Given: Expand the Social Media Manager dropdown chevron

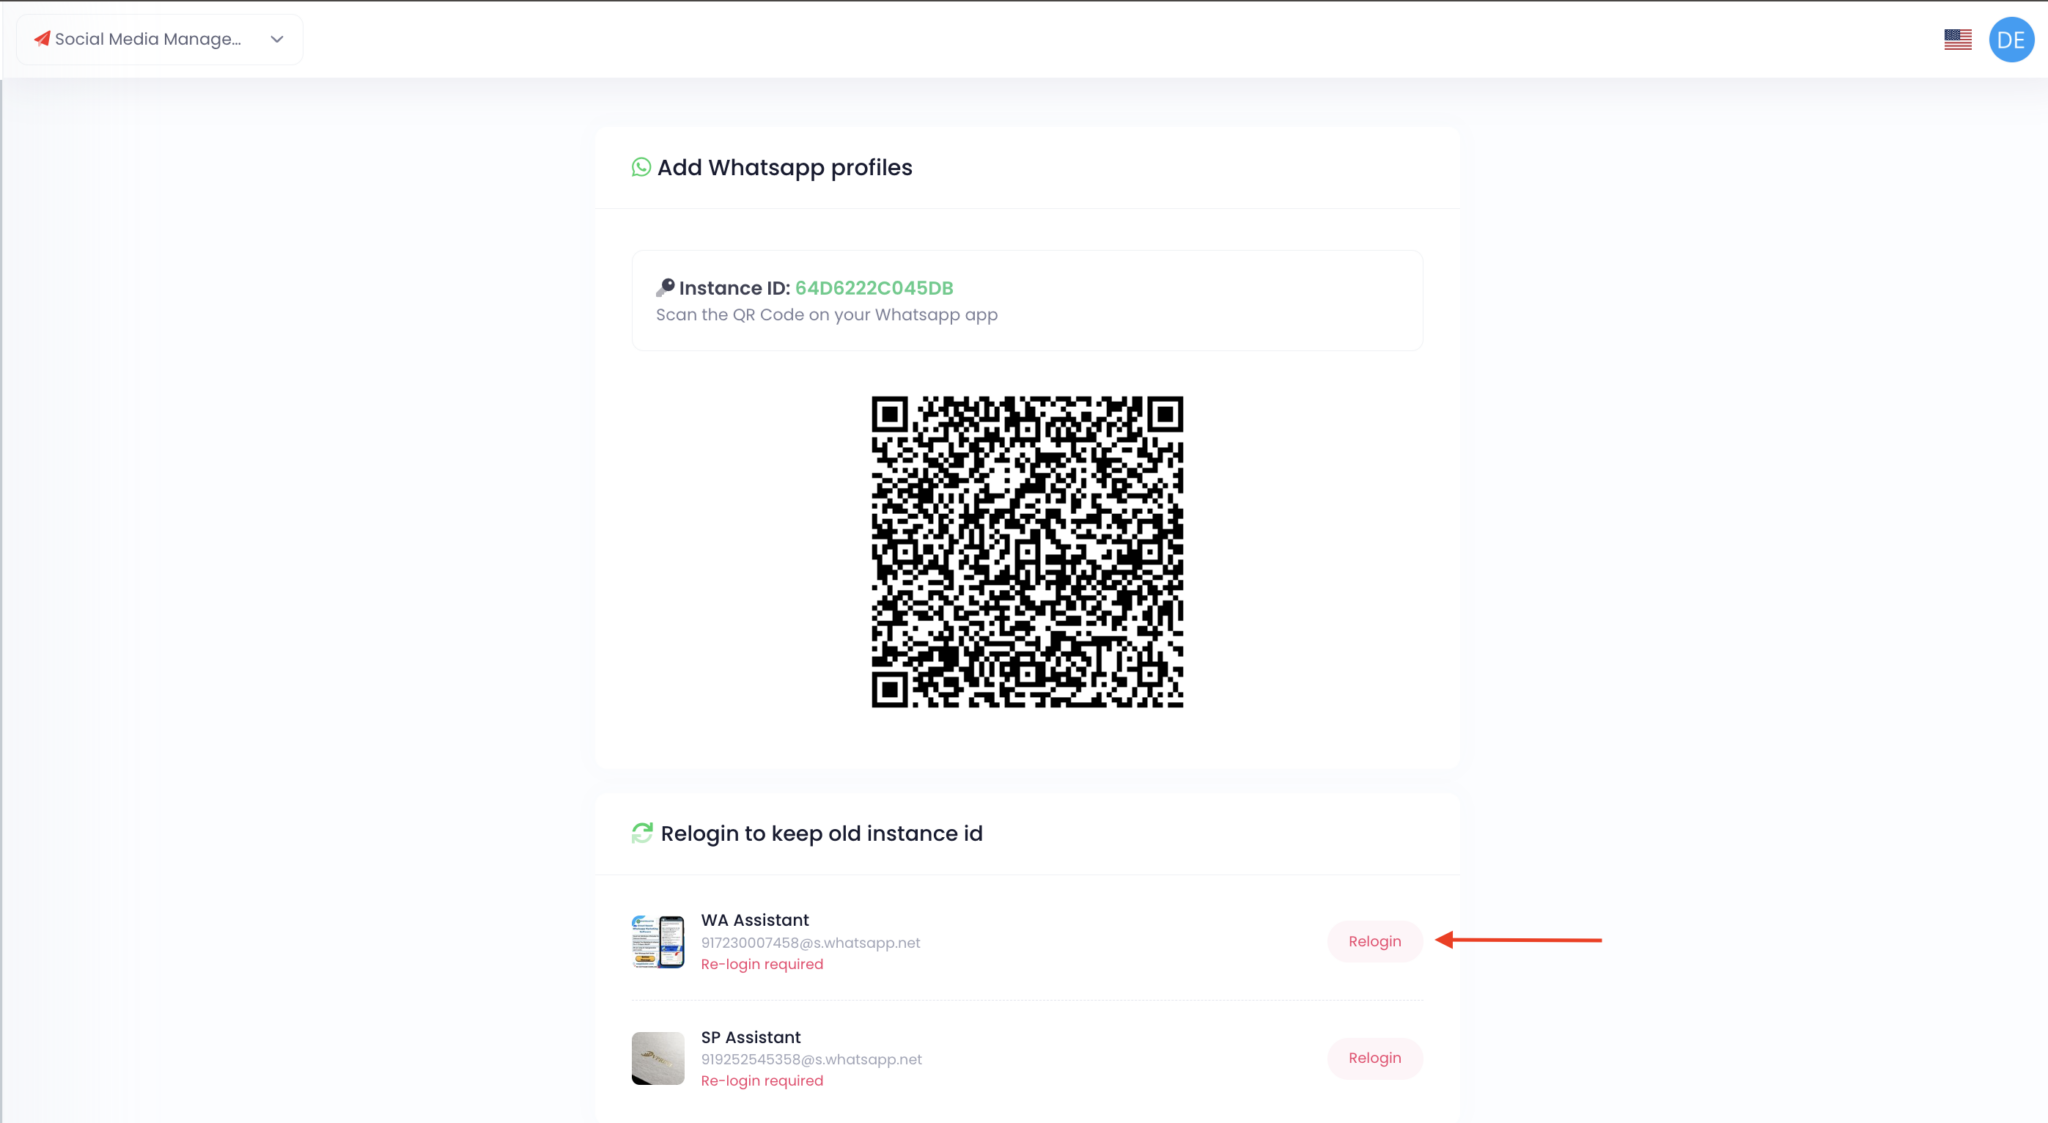Looking at the screenshot, I should click(x=277, y=39).
